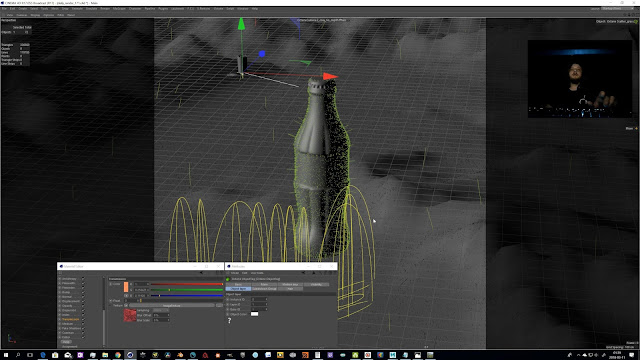
Task: Switch to the Object layer tab
Action: click(x=238, y=289)
